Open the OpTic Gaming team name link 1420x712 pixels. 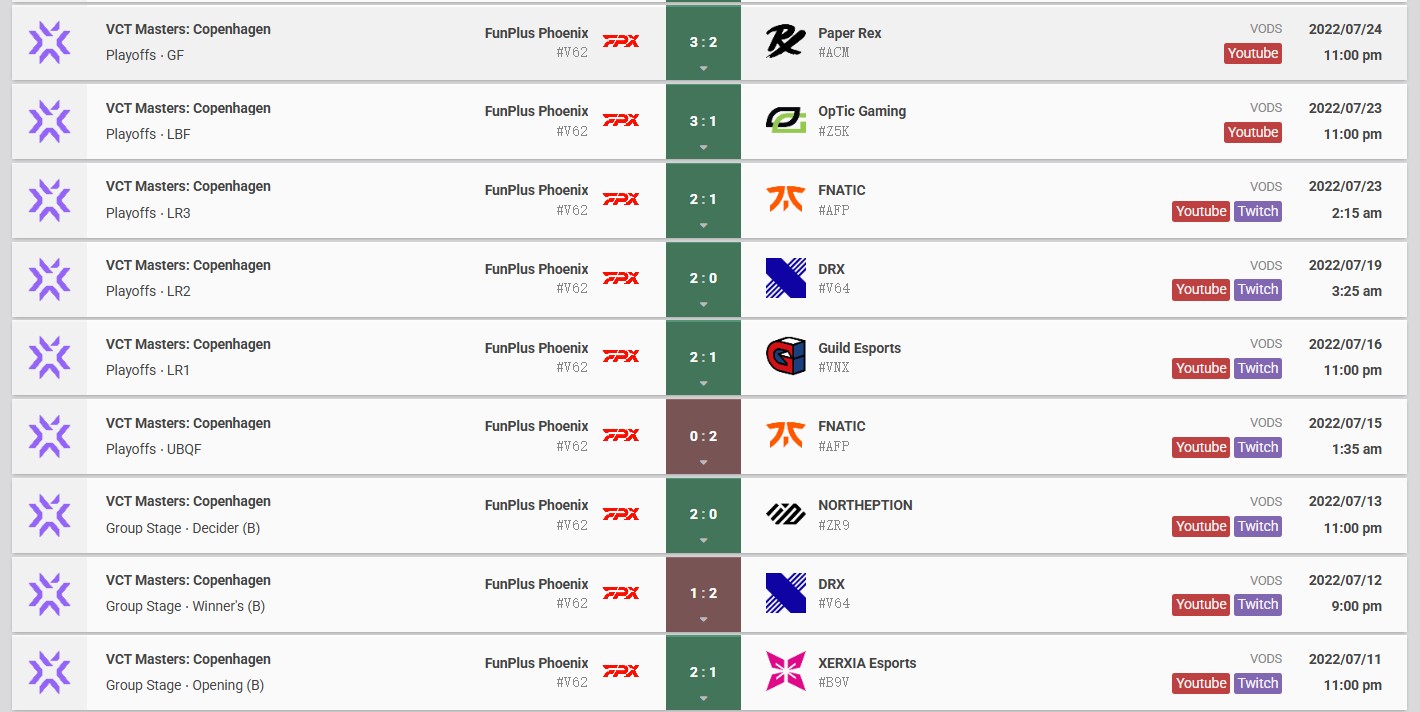[x=862, y=111]
